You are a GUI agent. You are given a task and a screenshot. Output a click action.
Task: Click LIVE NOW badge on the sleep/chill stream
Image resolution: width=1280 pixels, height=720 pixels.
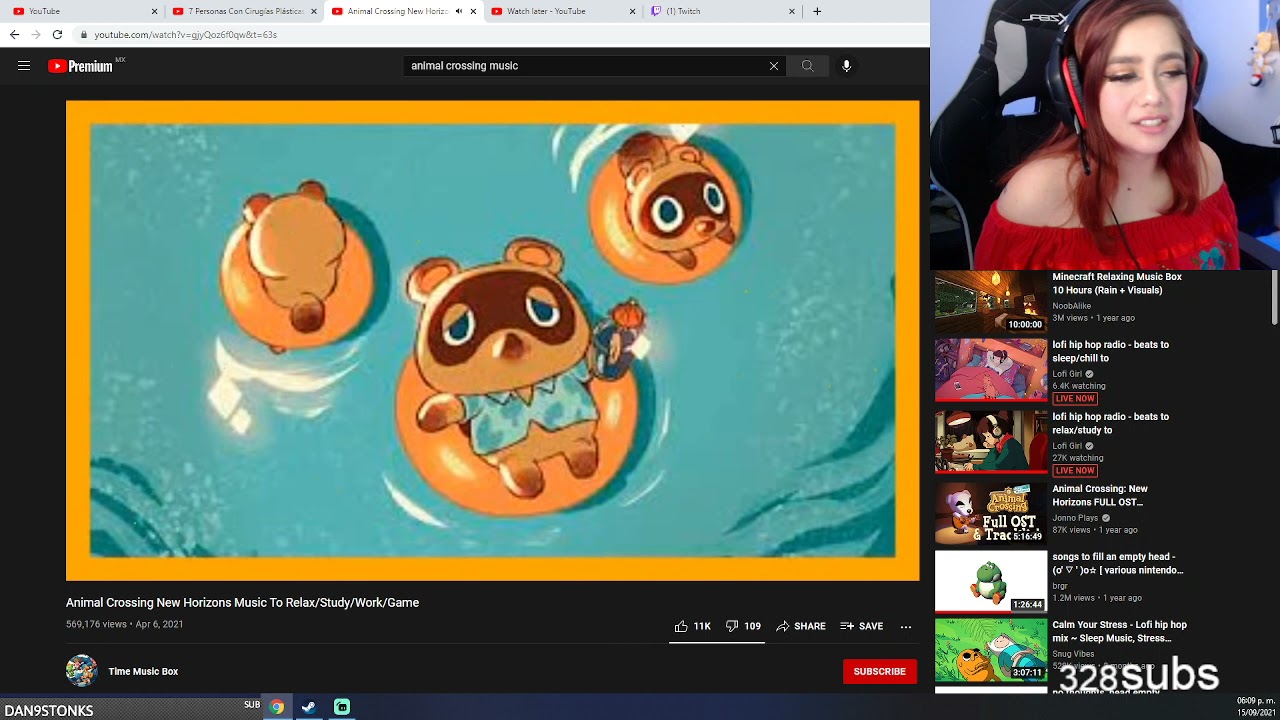[x=1074, y=398]
